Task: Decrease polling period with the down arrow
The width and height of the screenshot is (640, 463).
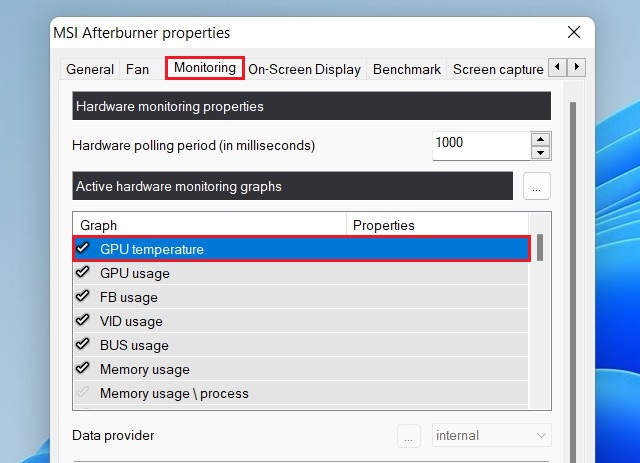Action: (541, 153)
